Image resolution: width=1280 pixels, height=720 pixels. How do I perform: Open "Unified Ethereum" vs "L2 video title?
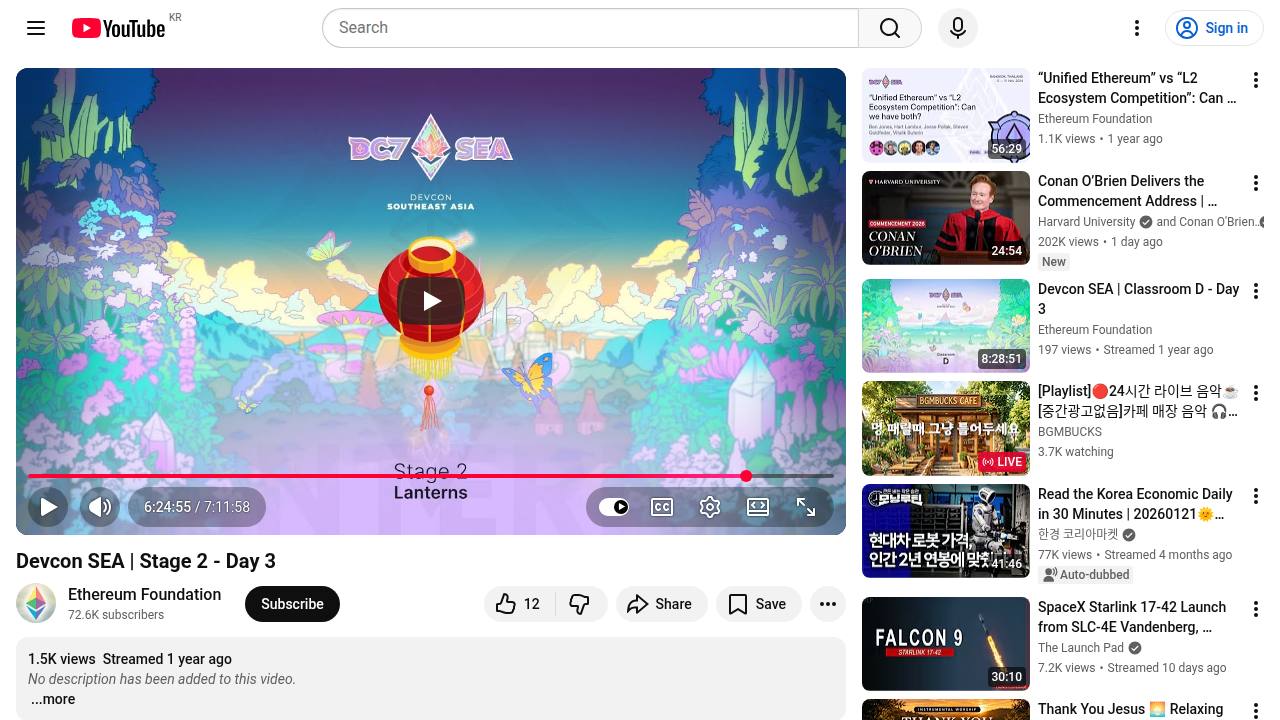[1137, 88]
